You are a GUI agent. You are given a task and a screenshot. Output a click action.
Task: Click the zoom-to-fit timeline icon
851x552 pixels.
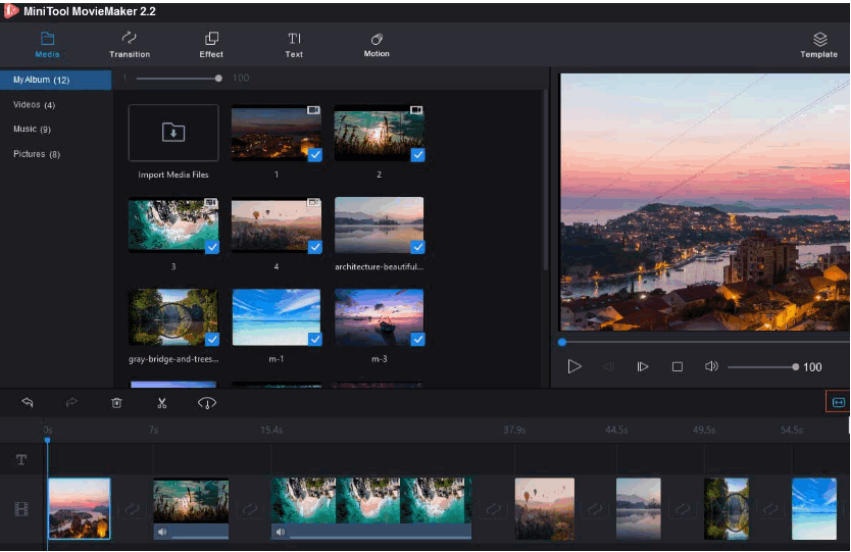coord(838,402)
